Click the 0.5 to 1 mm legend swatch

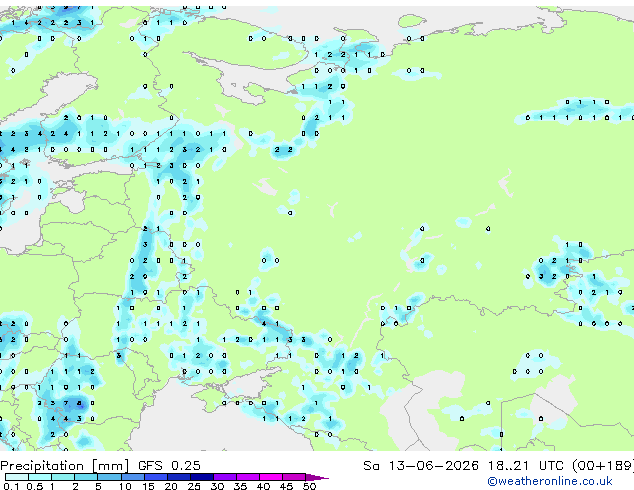[40, 477]
